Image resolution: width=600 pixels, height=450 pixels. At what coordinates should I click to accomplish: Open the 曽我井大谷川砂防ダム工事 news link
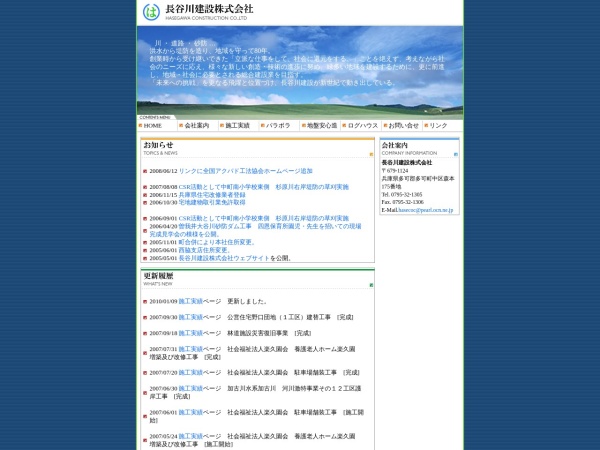[x=255, y=230]
